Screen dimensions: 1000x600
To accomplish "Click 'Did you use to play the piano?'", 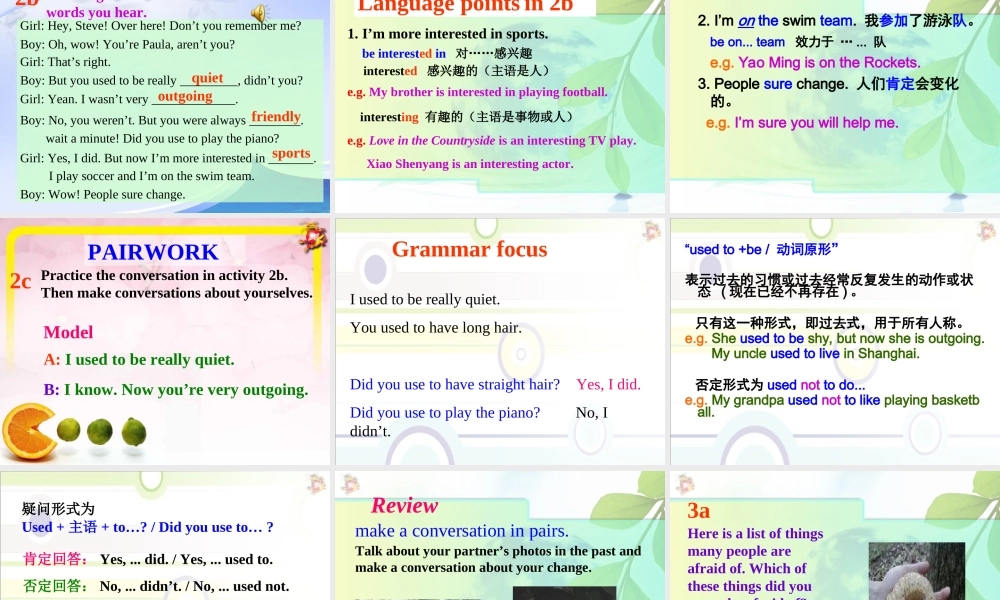I will tap(445, 413).
